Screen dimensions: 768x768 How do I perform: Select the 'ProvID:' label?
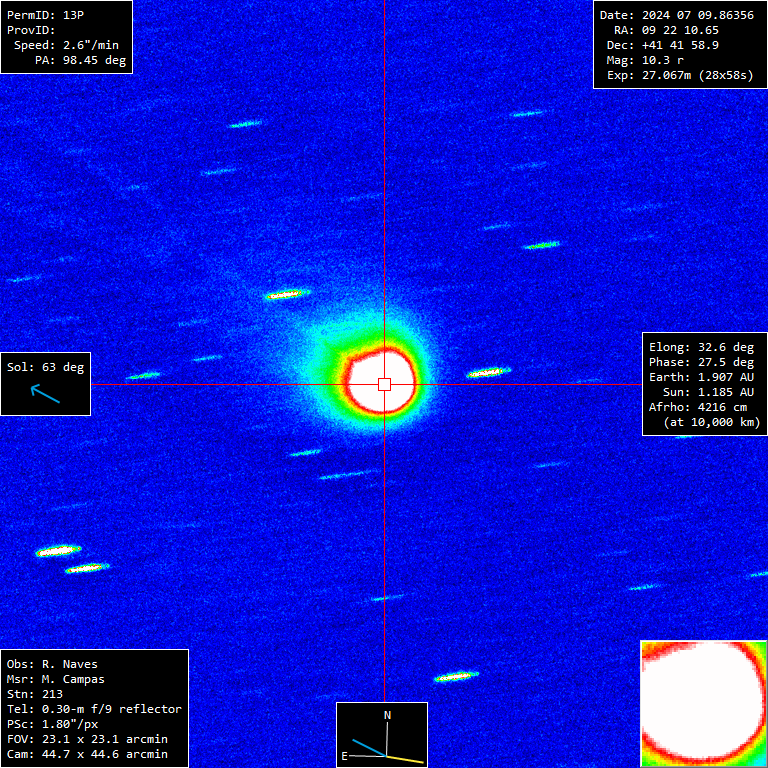click(31, 30)
